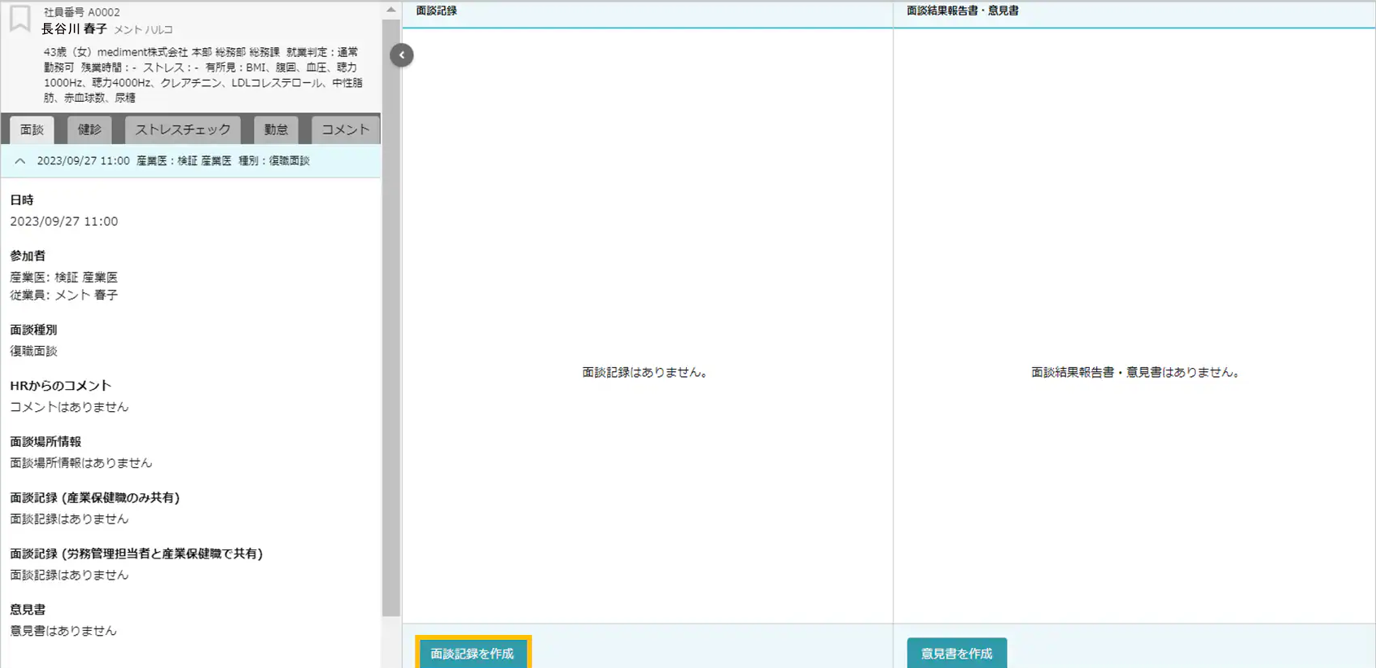Click 面談記録 (産業保健職のみ共有) heading
Screen dimensions: 1376x668
pos(95,498)
